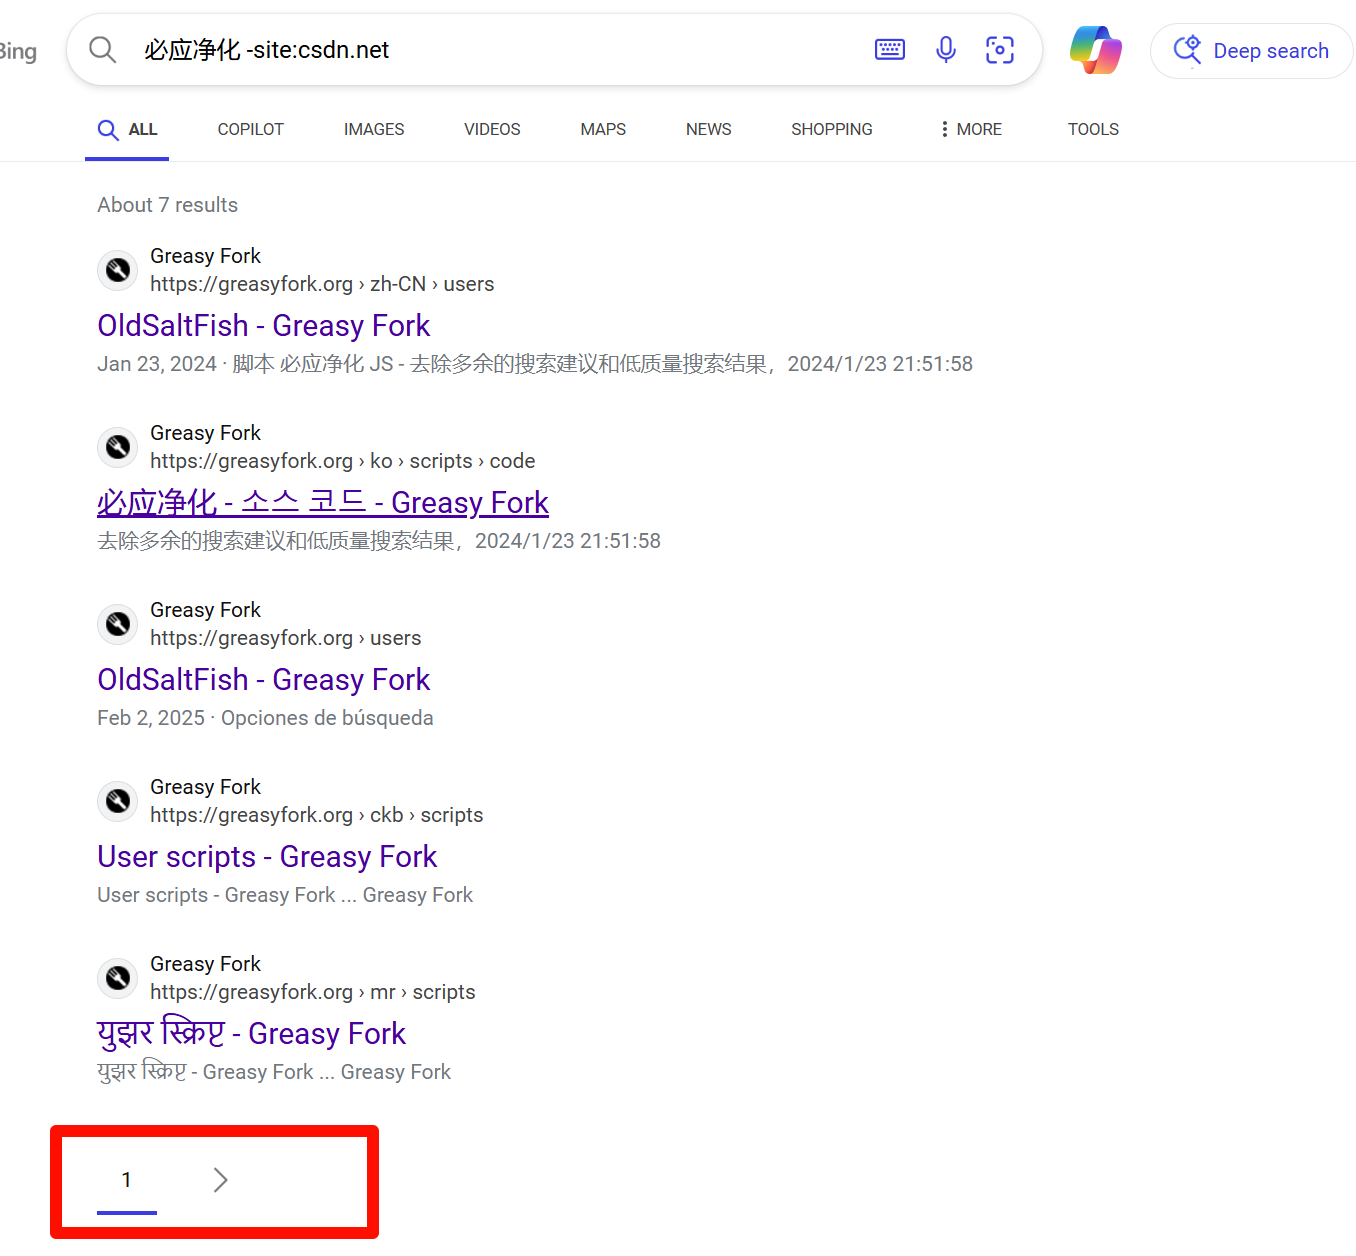Image resolution: width=1356 pixels, height=1256 pixels.
Task: Open the NEWS tab
Action: tap(709, 129)
